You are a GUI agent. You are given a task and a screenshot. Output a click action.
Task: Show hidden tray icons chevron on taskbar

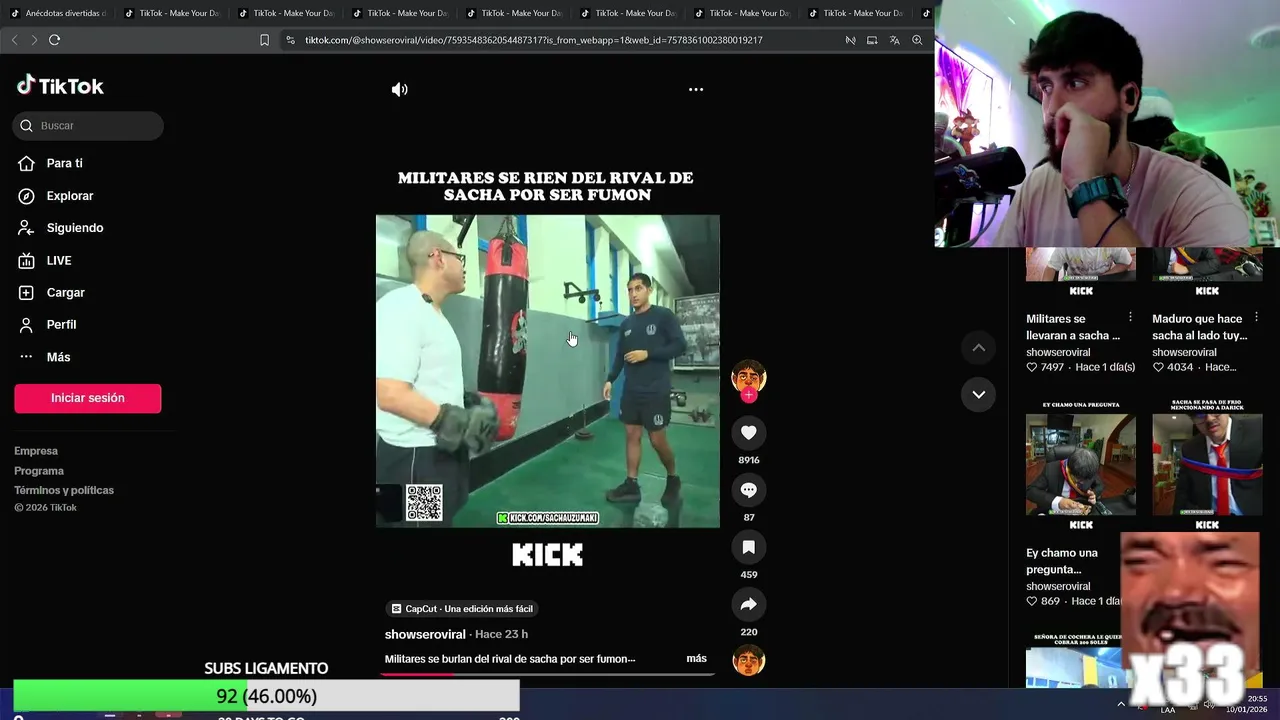[1120, 704]
